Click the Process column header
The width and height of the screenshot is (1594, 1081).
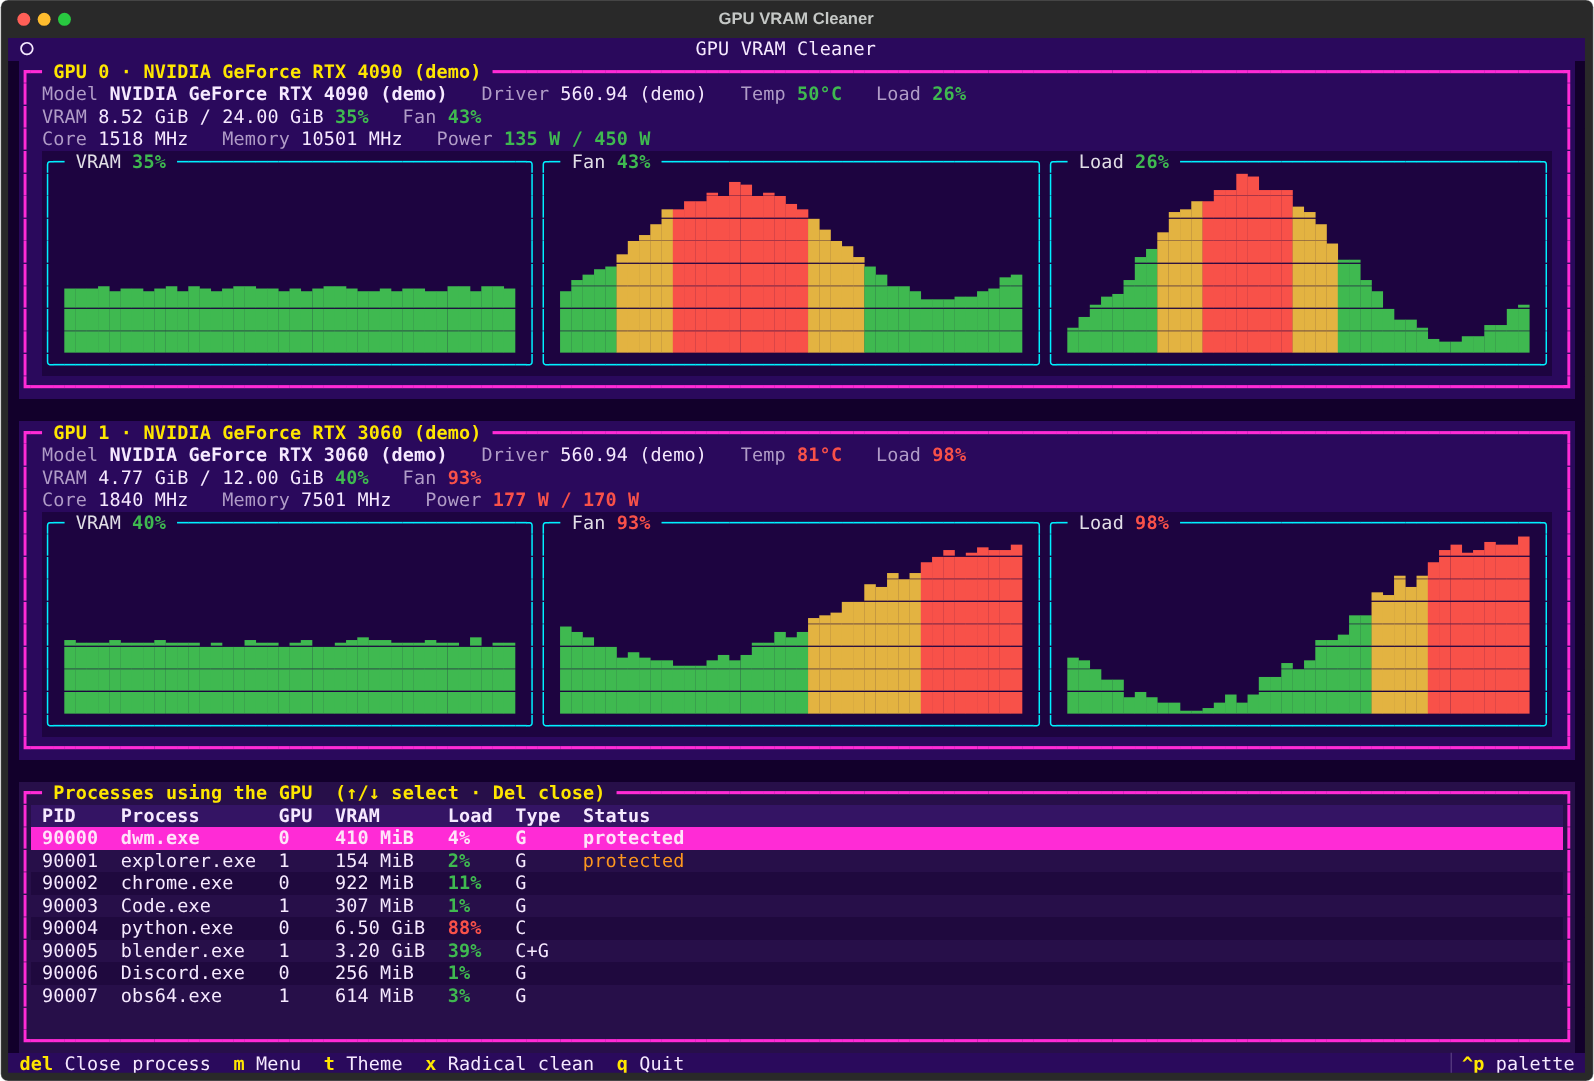point(160,816)
